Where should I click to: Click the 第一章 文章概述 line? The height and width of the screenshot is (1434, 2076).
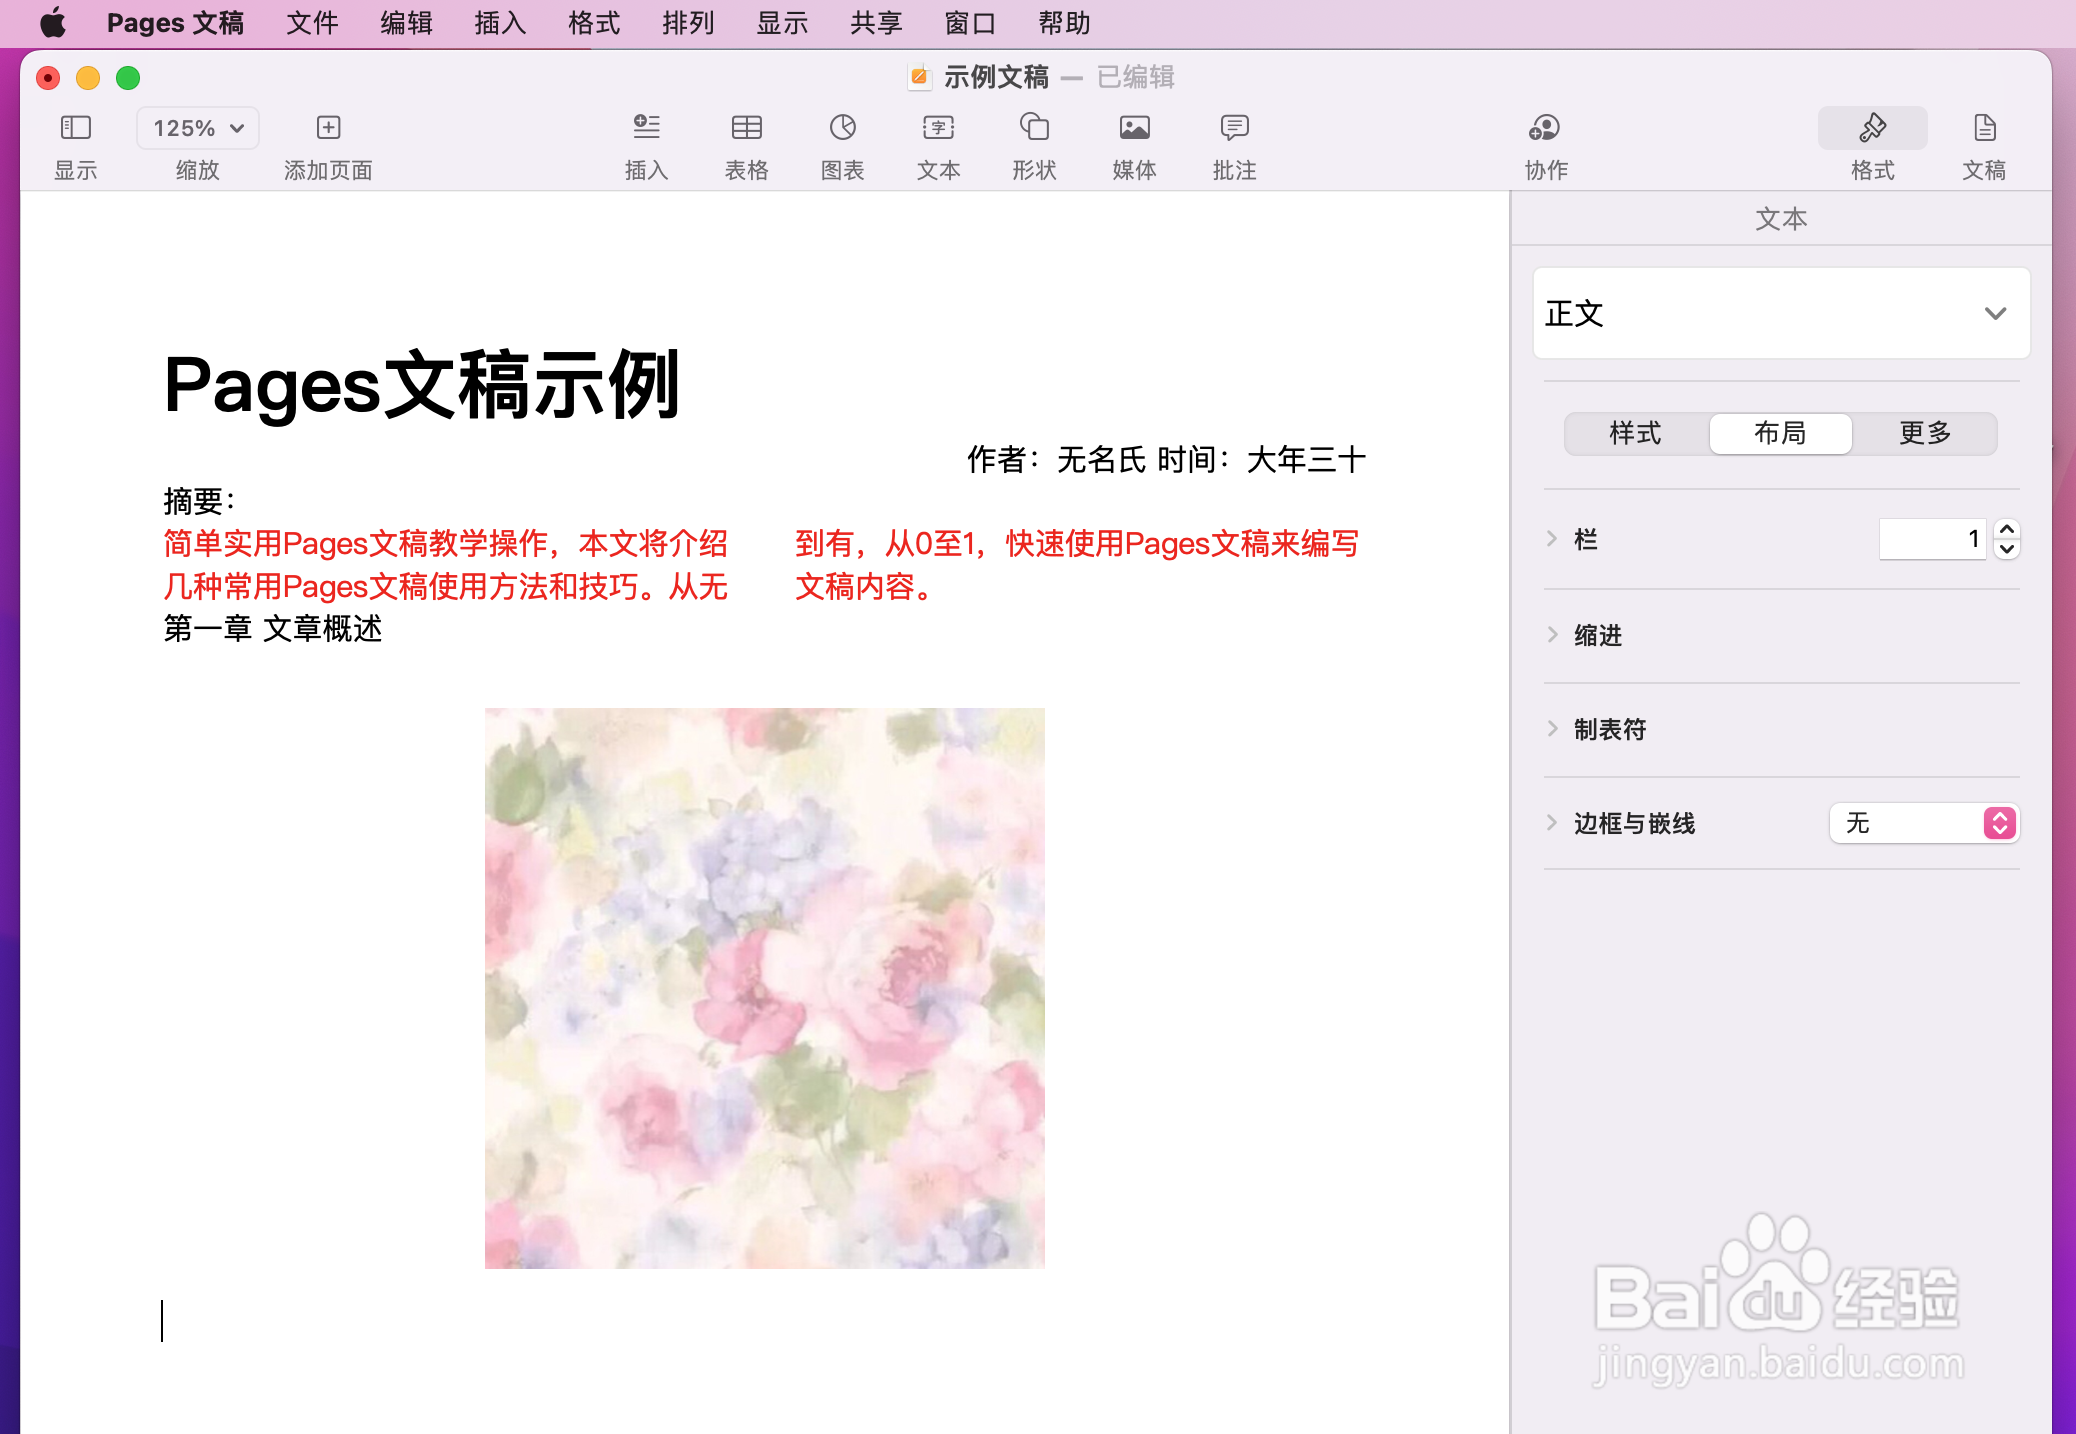click(273, 629)
